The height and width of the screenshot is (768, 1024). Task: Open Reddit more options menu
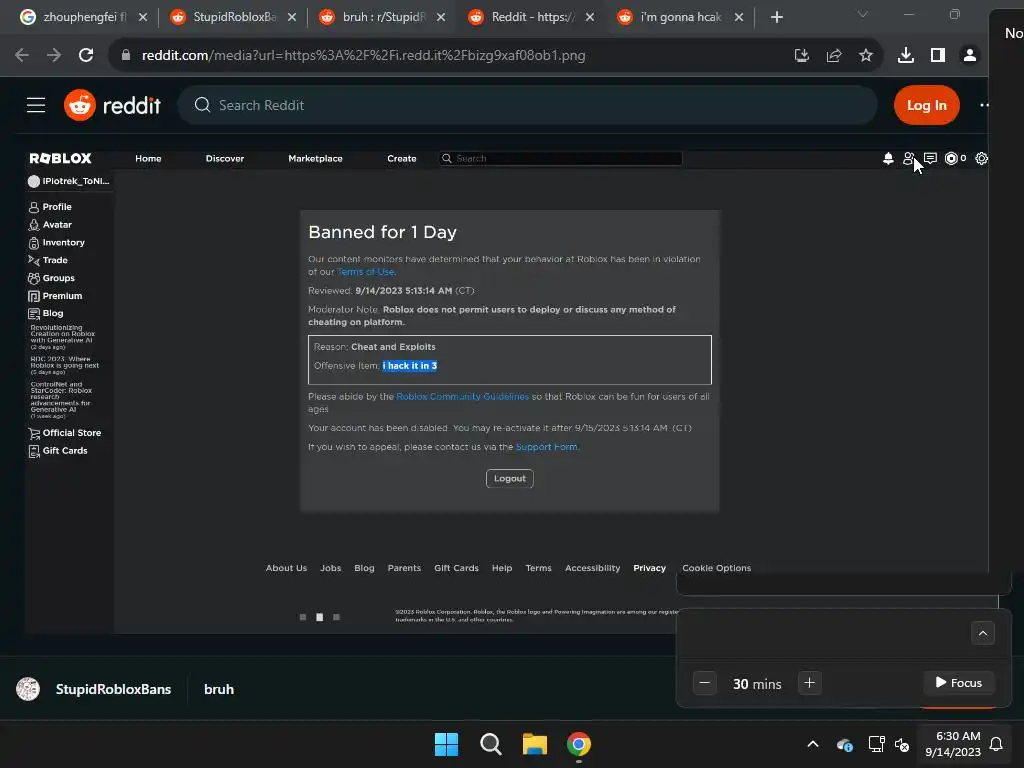(x=984, y=105)
